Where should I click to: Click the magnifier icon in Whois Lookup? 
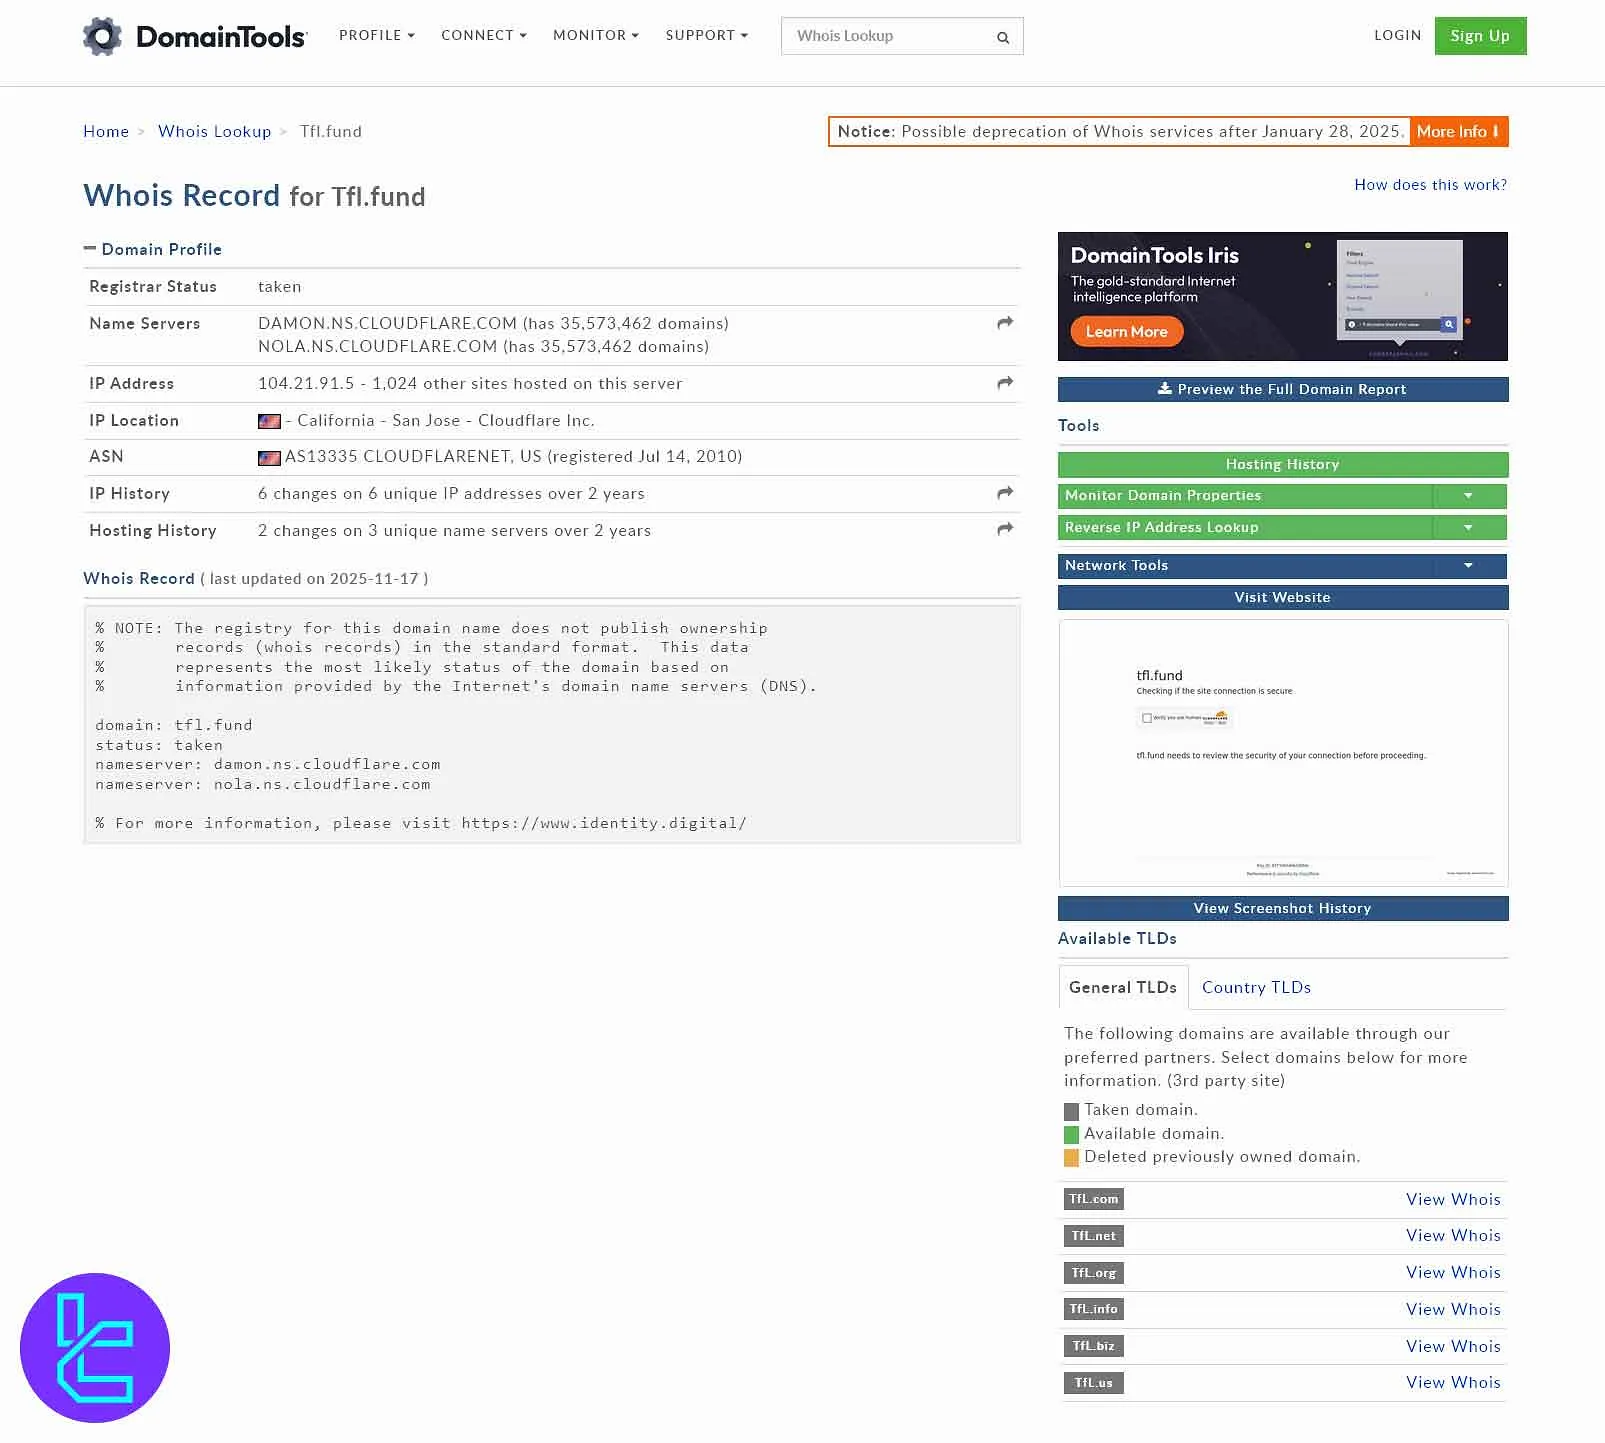1002,38
